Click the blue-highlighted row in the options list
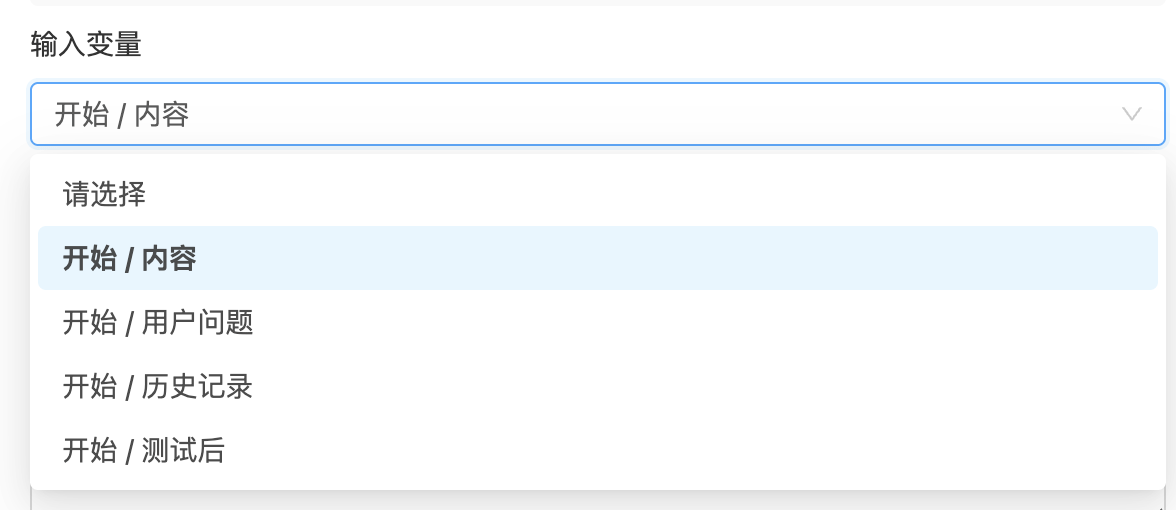The height and width of the screenshot is (510, 1176). coord(598,258)
